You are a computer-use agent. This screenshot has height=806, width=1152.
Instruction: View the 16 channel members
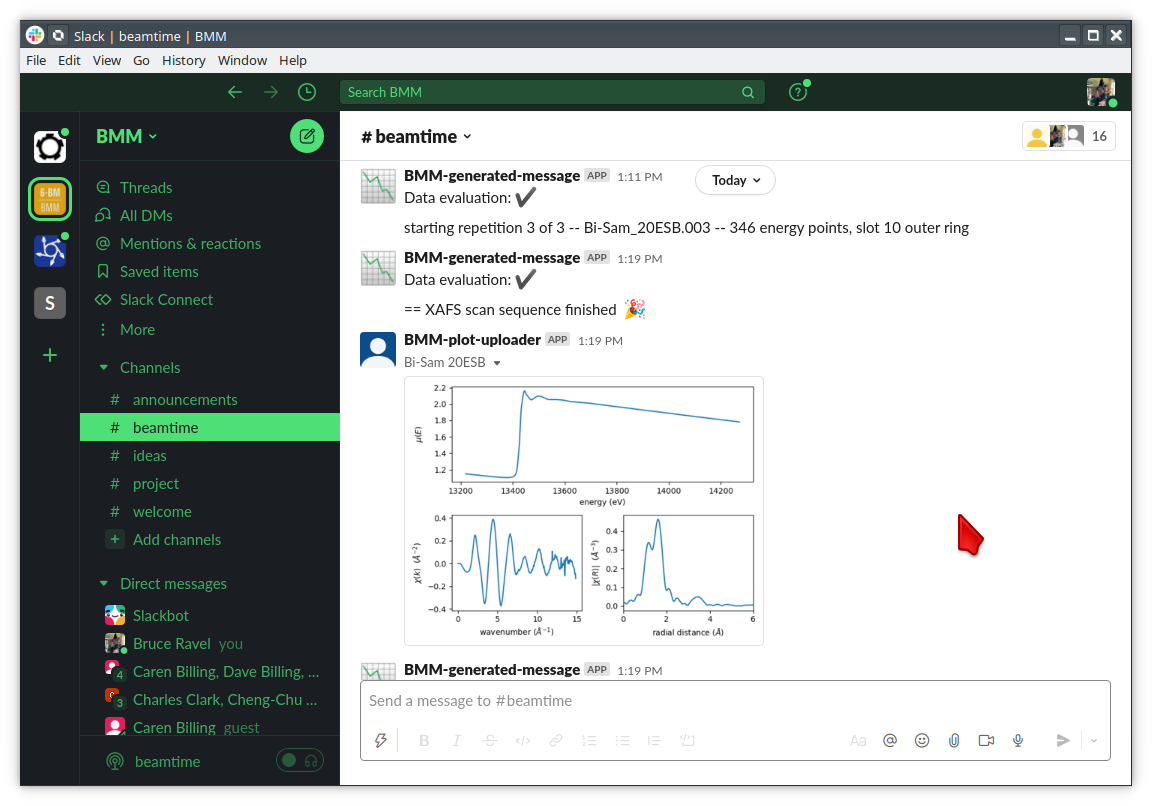coord(1069,136)
